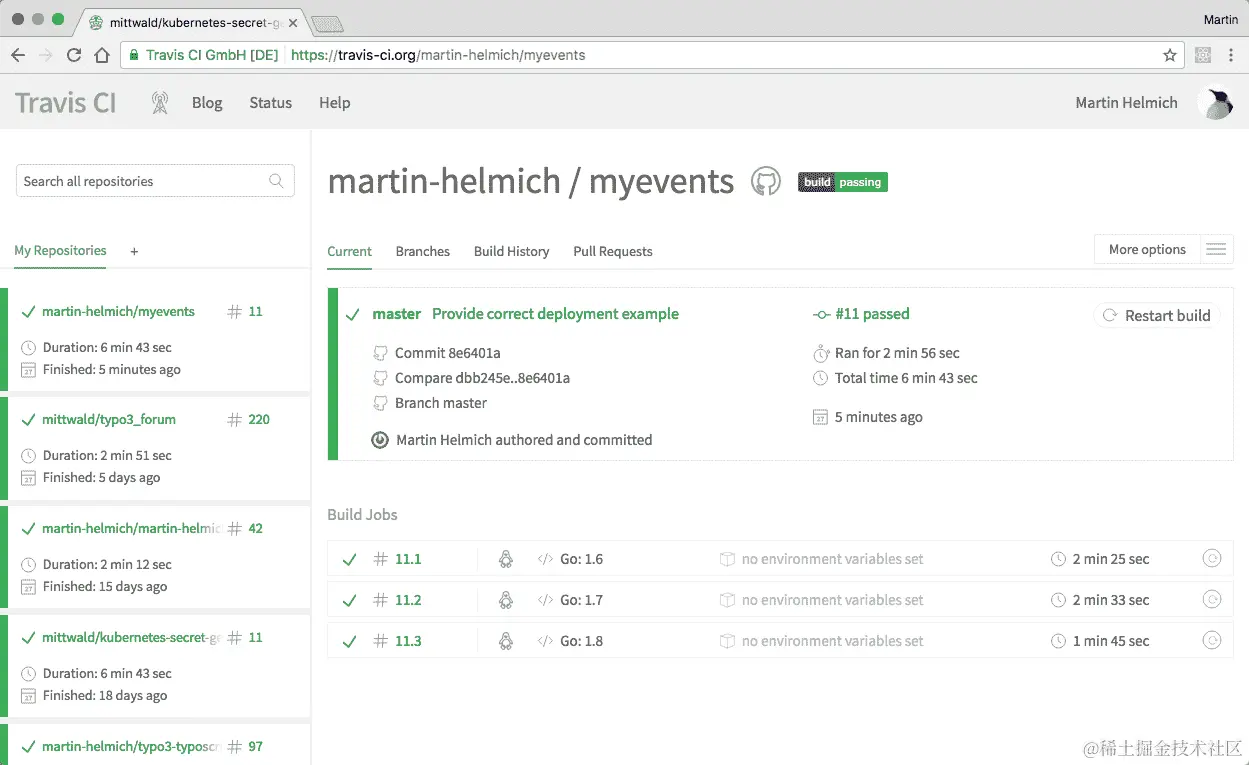Open the Status menu item
The image size is (1249, 765).
coord(270,102)
